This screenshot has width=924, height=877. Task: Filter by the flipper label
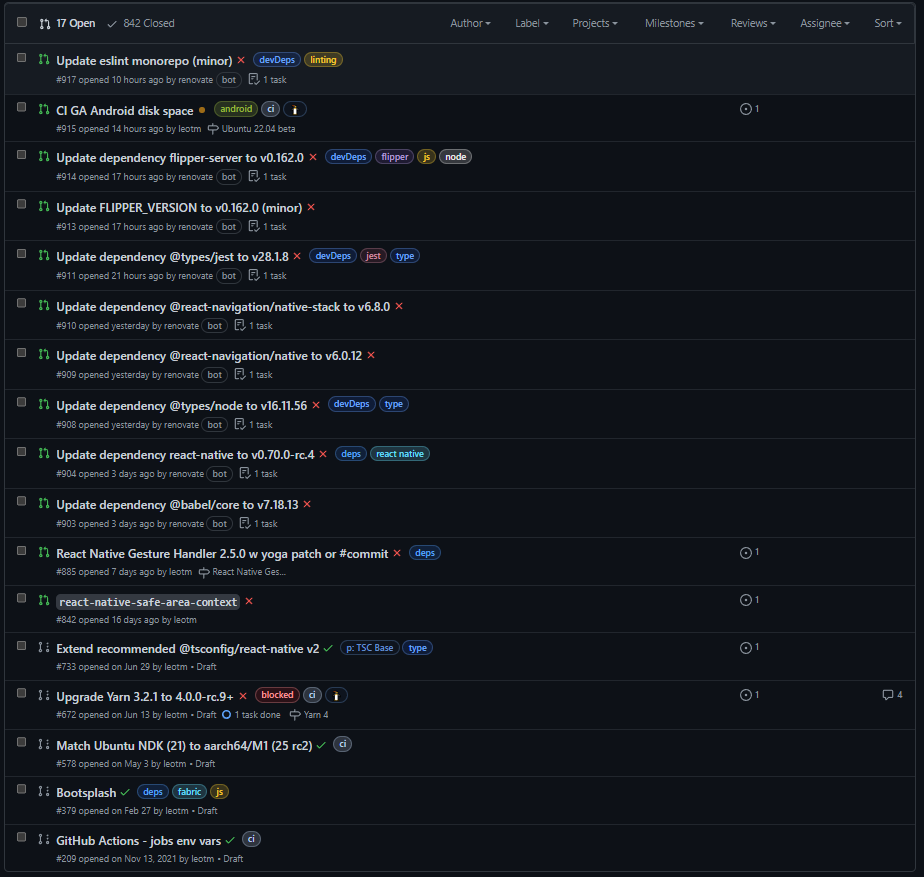click(x=394, y=157)
